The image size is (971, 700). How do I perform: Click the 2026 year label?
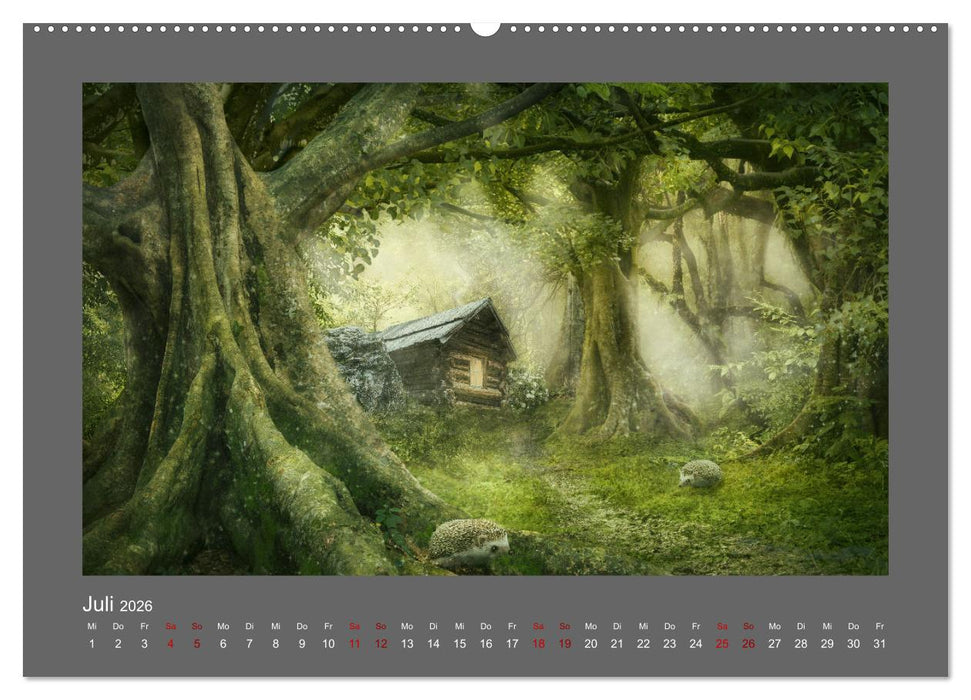pyautogui.click(x=136, y=606)
